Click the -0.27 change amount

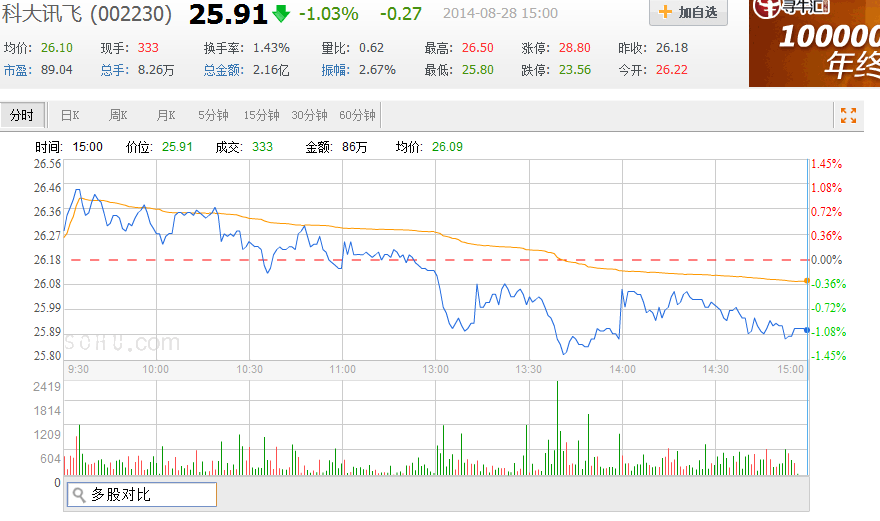pyautogui.click(x=401, y=13)
